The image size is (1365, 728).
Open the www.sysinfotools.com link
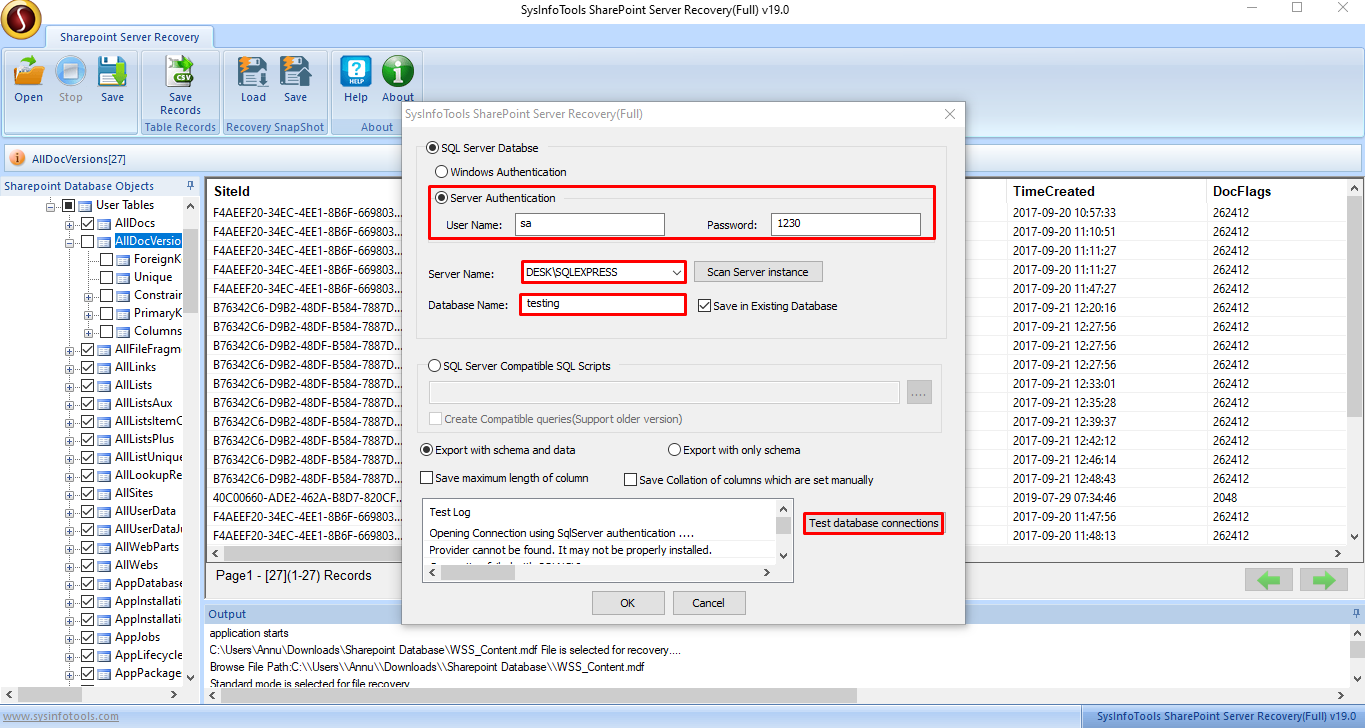[x=60, y=716]
